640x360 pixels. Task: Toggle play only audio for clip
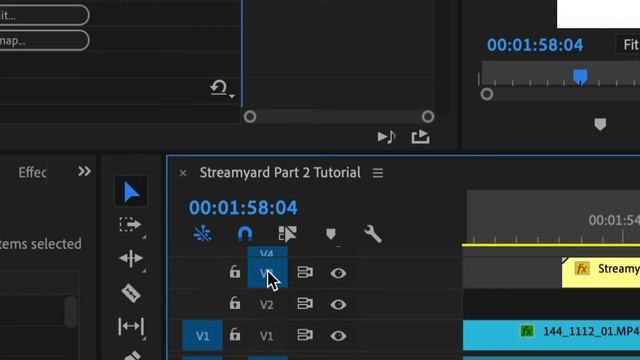pyautogui.click(x=387, y=137)
